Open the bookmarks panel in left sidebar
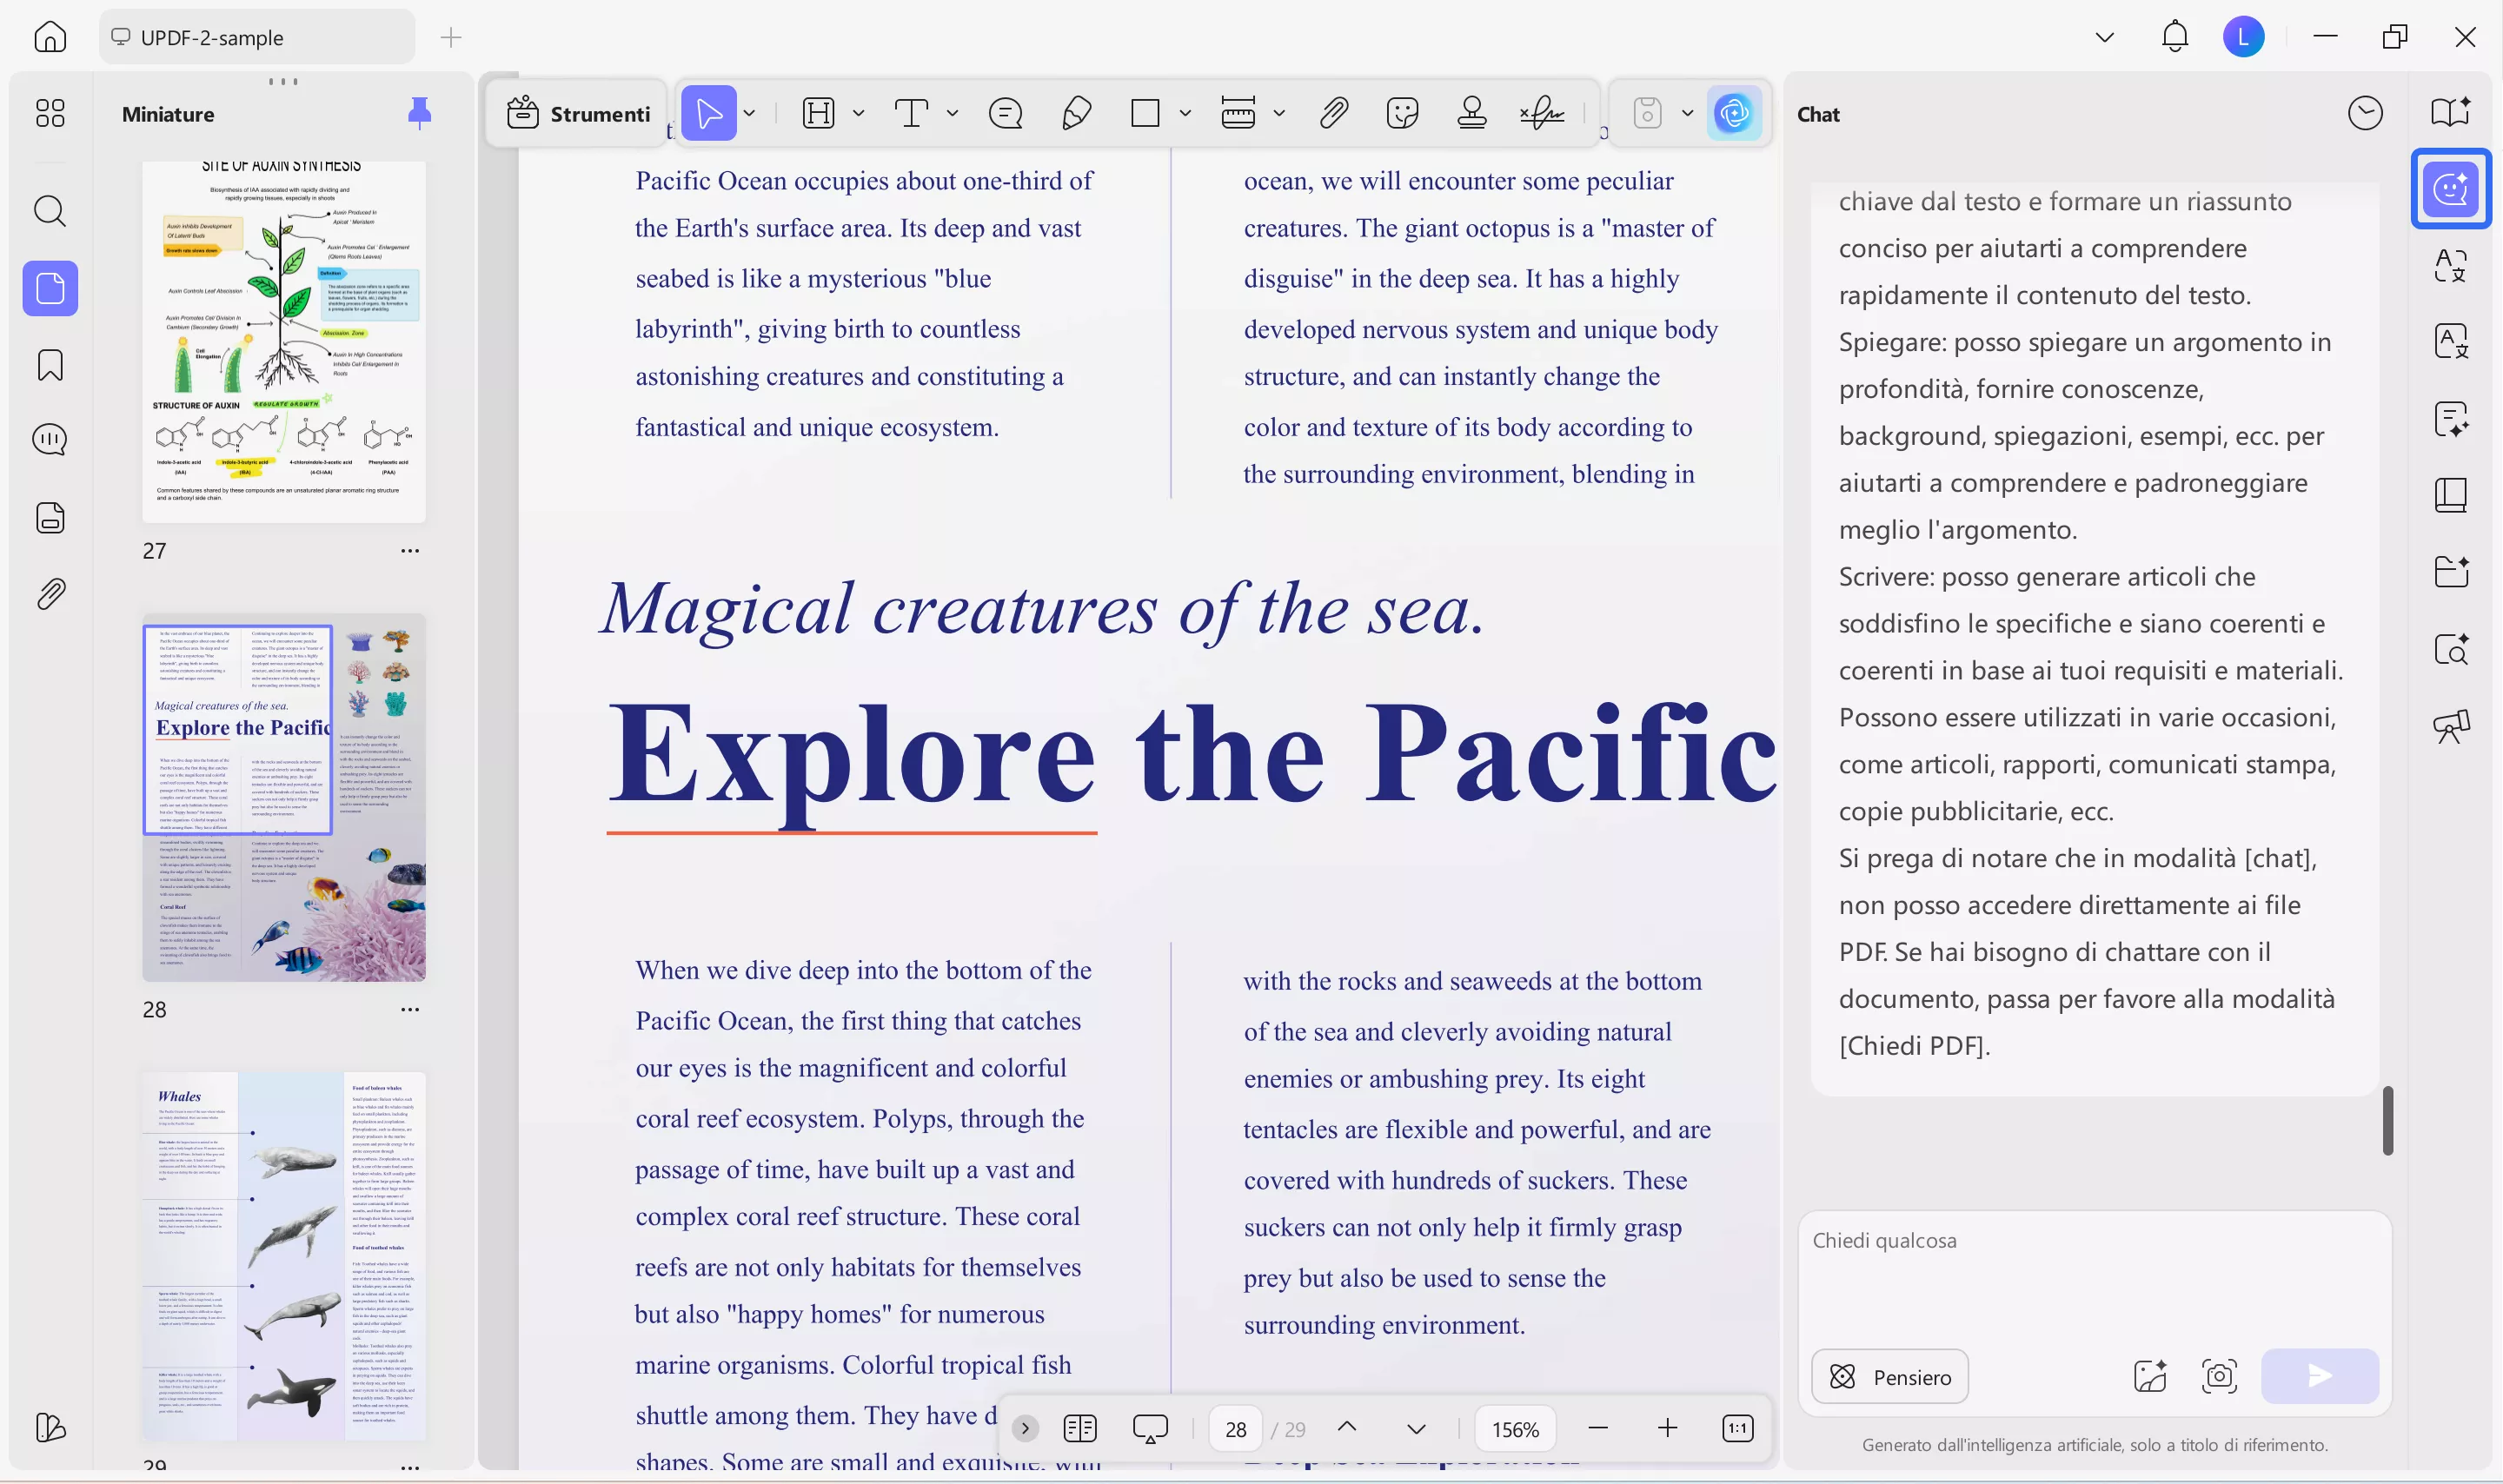2503x1484 pixels. (x=50, y=365)
